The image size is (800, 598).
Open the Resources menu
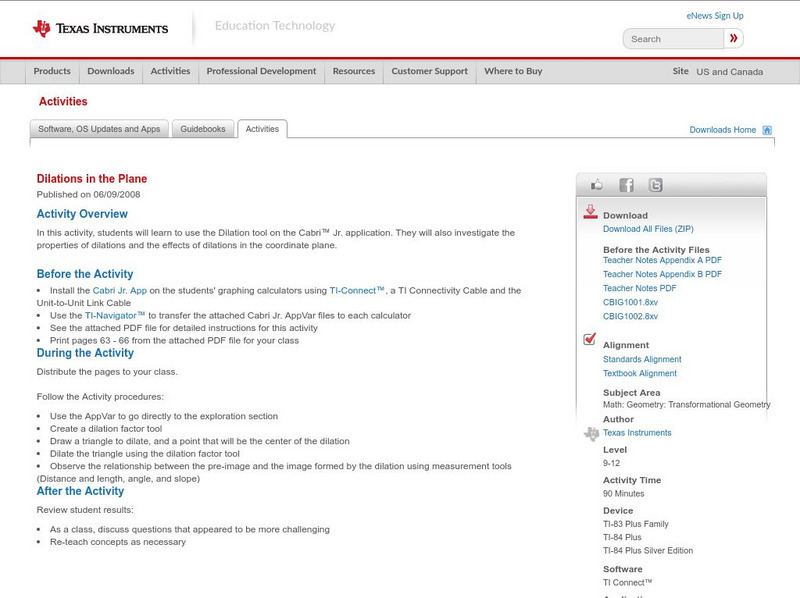(354, 71)
